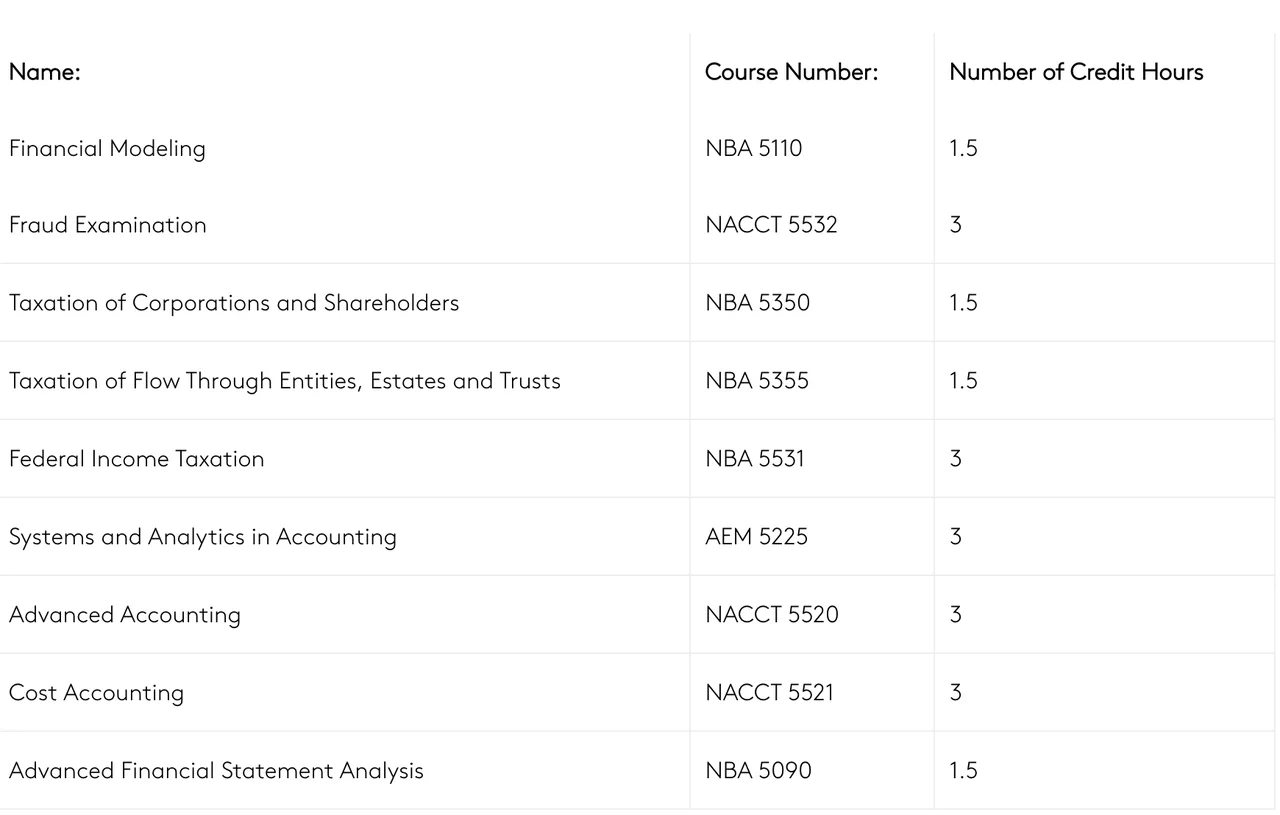Select the Financial Modeling course name

(x=107, y=149)
